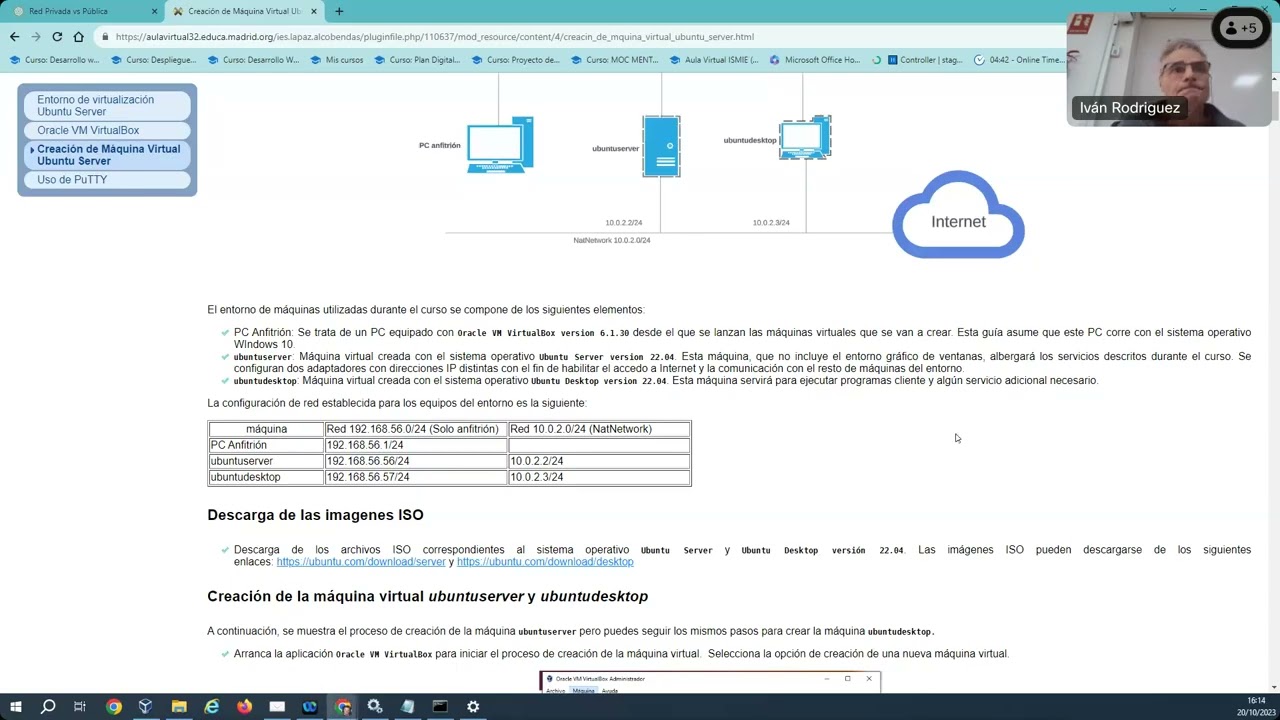The height and width of the screenshot is (720, 1280).
Task: Select the Creación de Máquina Virtual tab
Action: click(x=244, y=11)
